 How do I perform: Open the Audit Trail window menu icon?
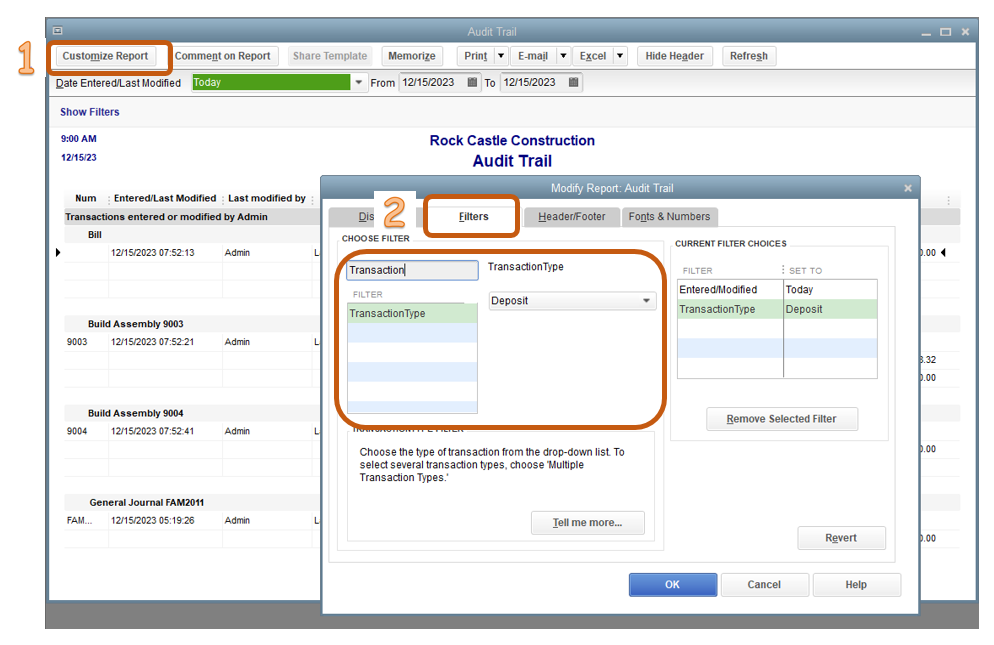[x=58, y=30]
